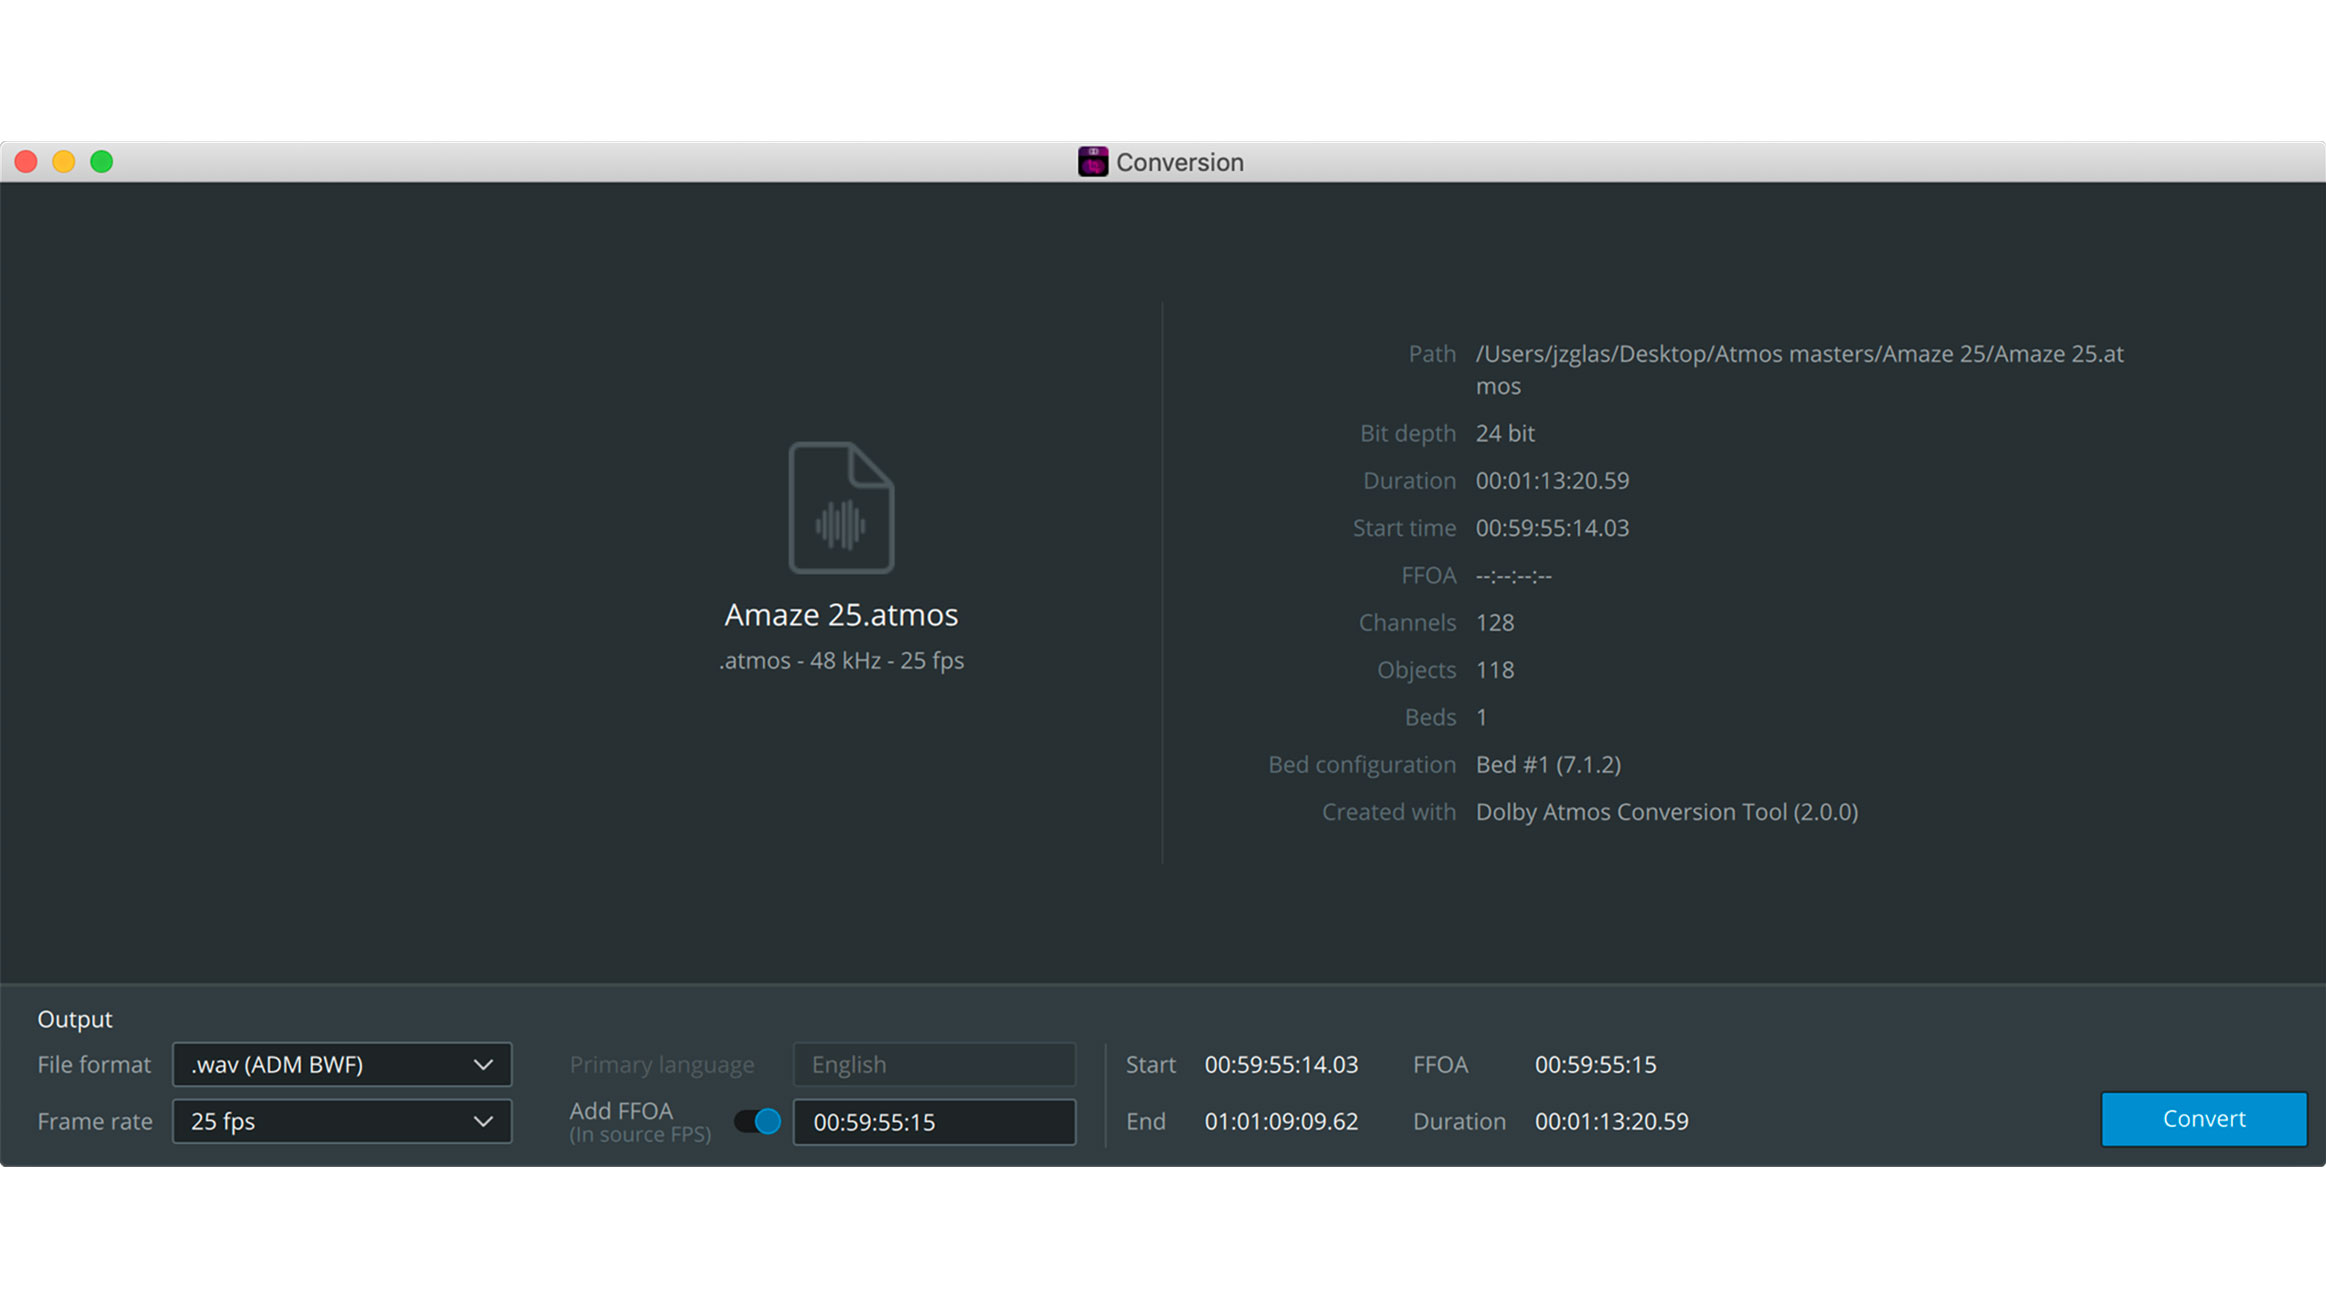Screen dimensions: 2326x1308
Task: Click the Bed #1 (7.1.2) configuration text
Action: coord(1548,763)
